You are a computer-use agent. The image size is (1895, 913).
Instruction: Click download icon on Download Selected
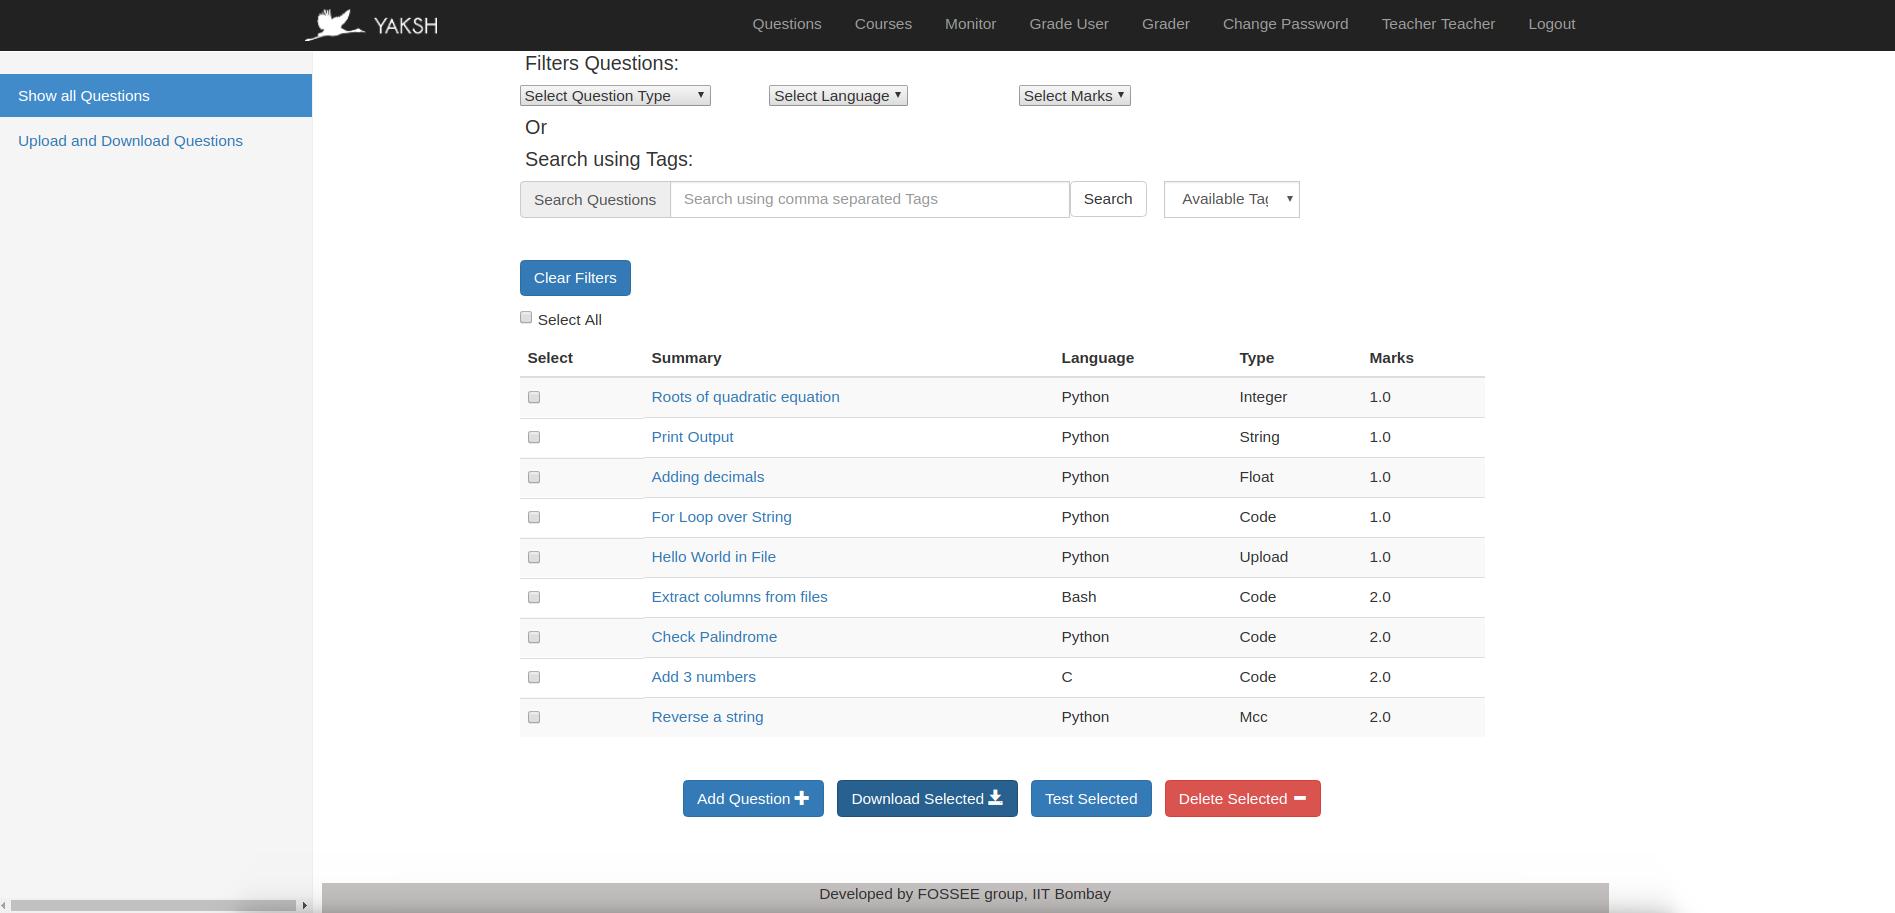click(995, 798)
